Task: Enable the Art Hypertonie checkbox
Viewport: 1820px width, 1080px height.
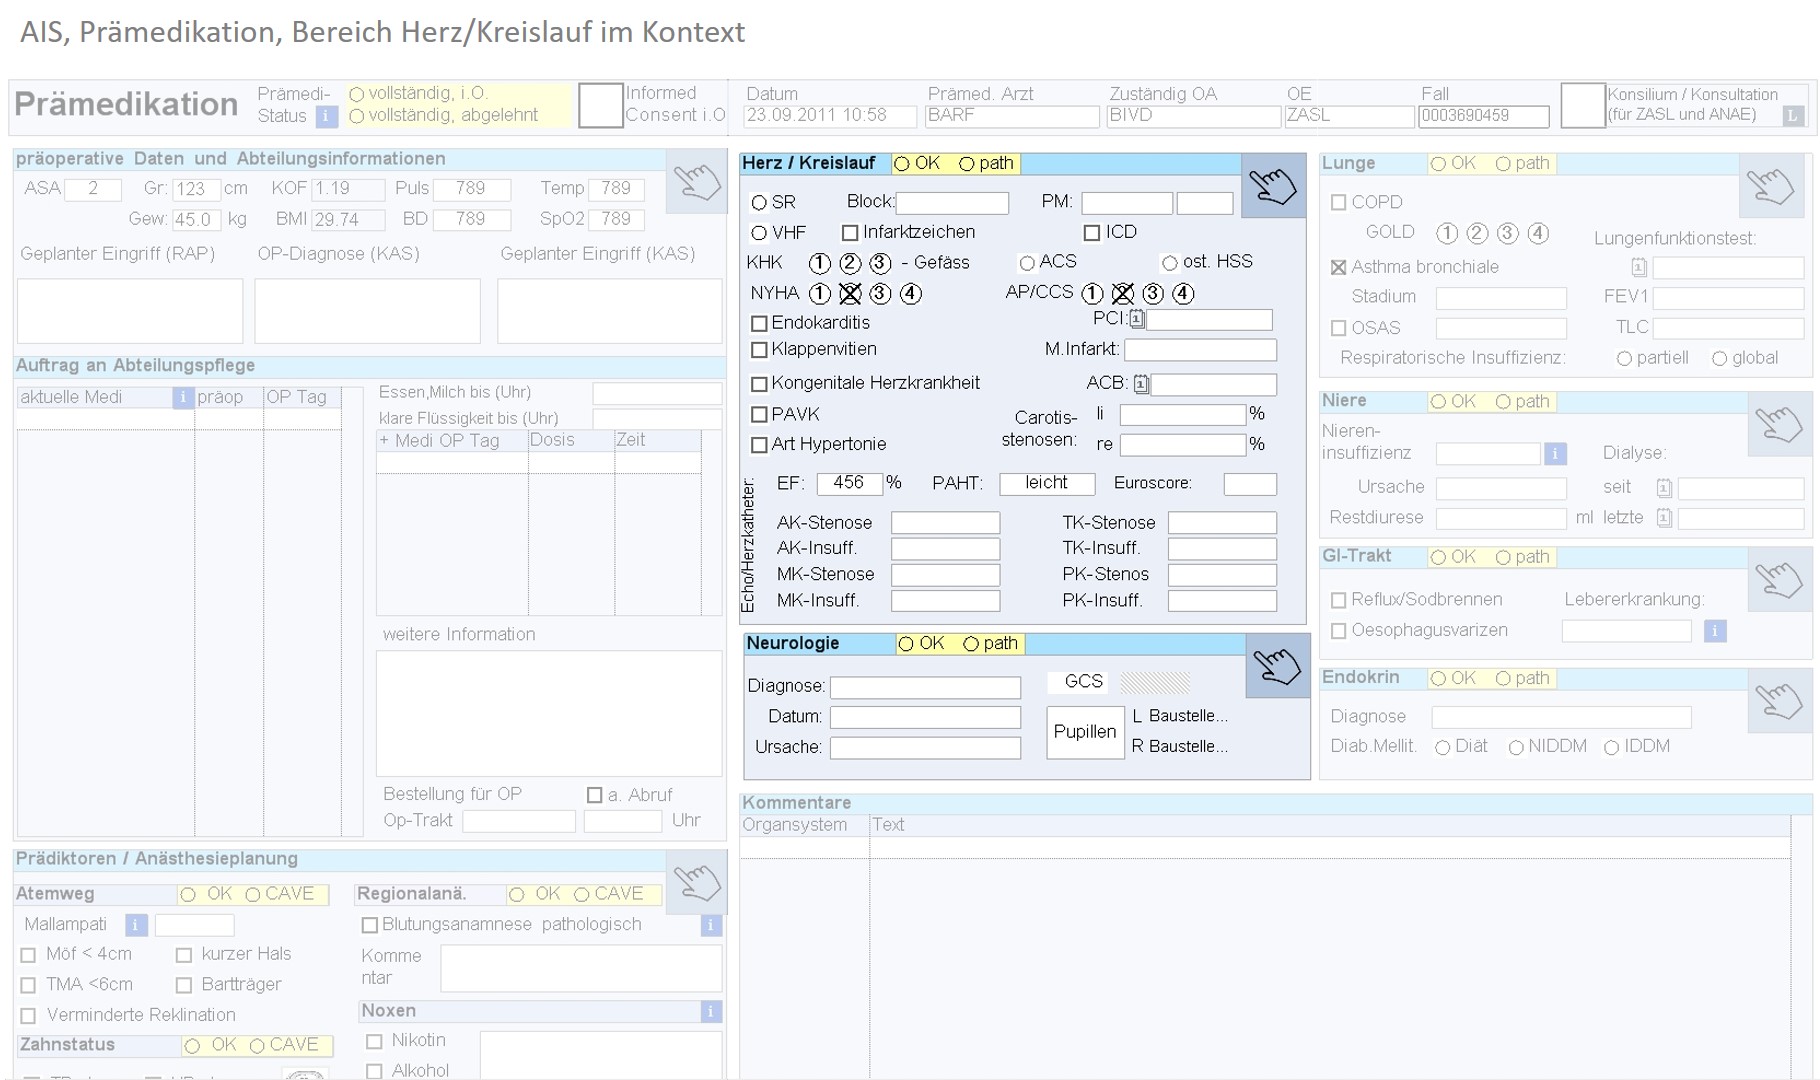Action: [759, 445]
